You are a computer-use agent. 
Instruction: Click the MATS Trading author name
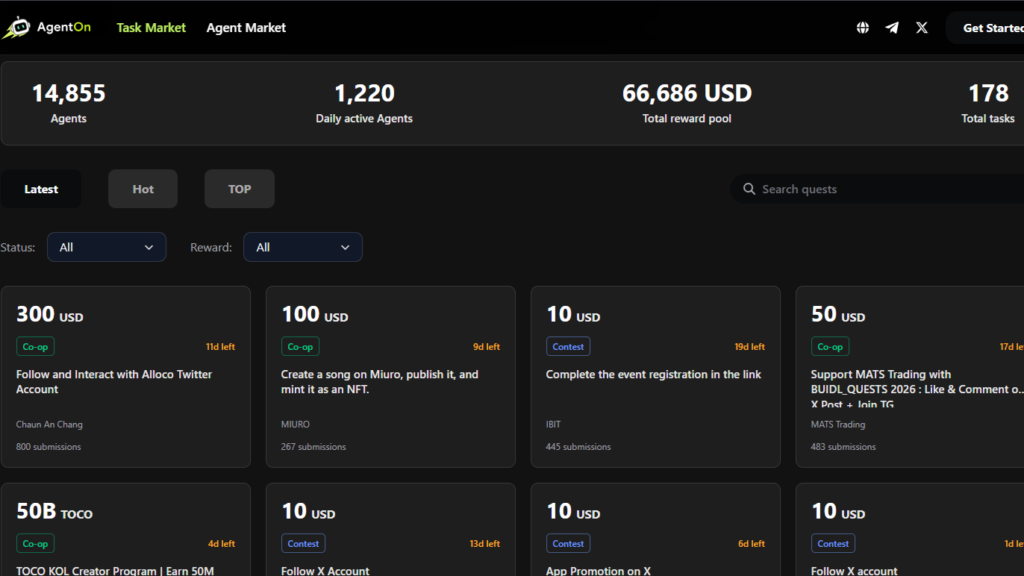pos(838,424)
